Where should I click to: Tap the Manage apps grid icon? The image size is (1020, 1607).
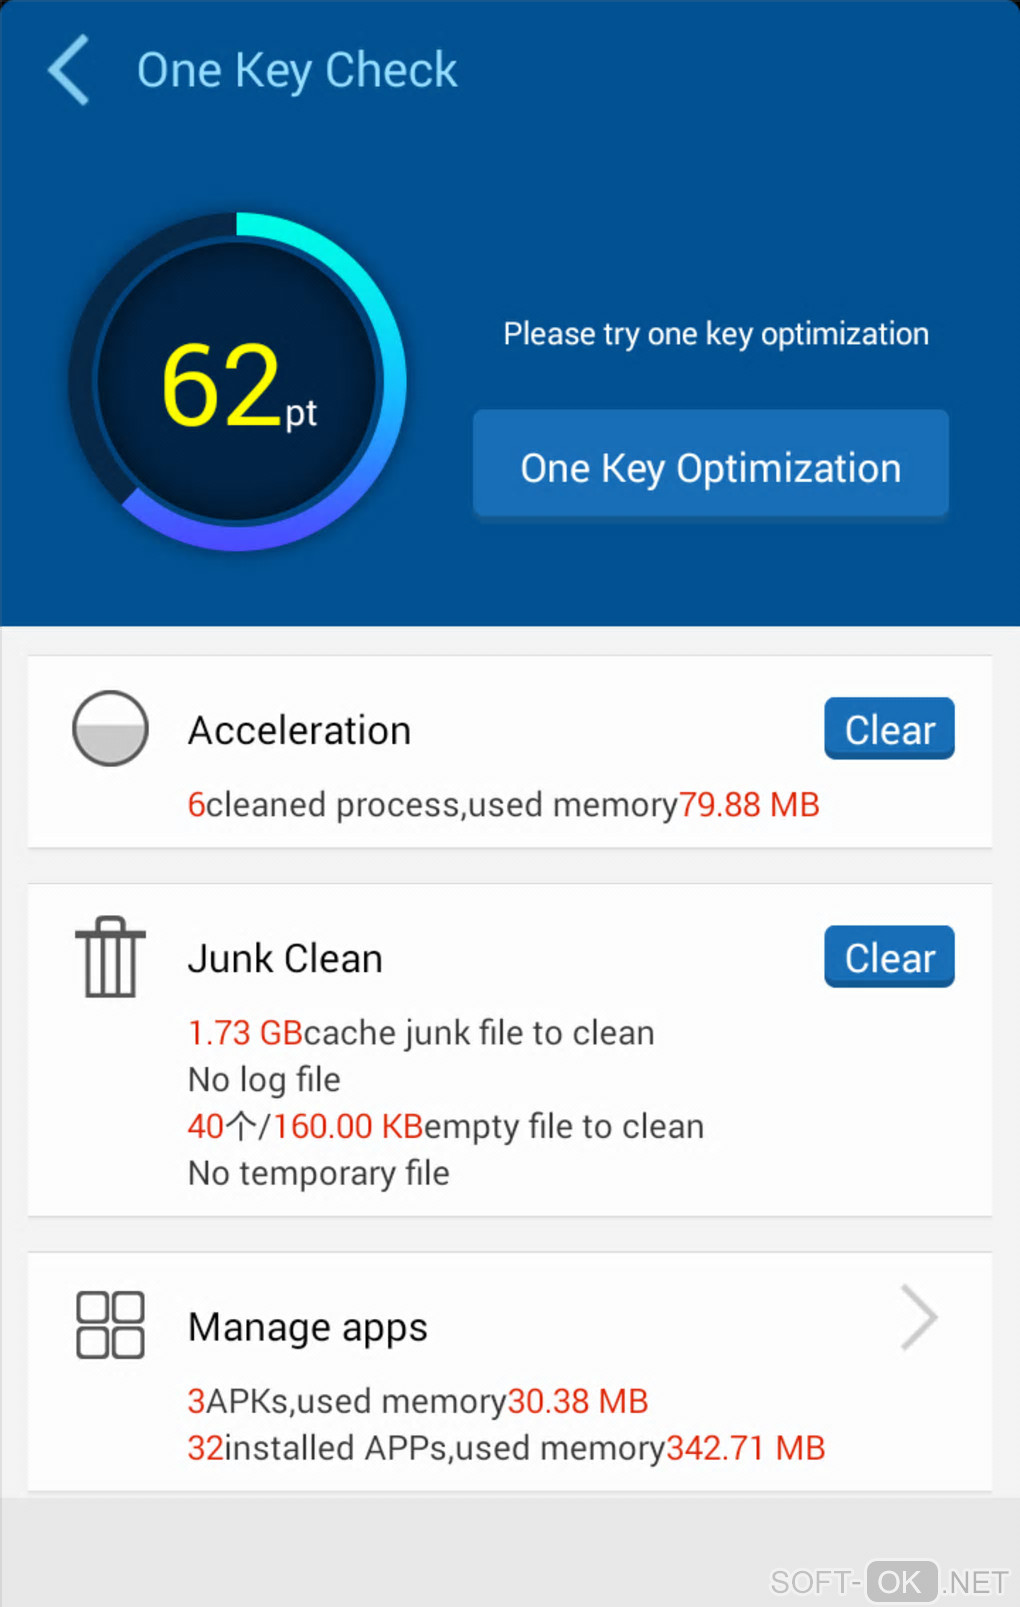(110, 1325)
